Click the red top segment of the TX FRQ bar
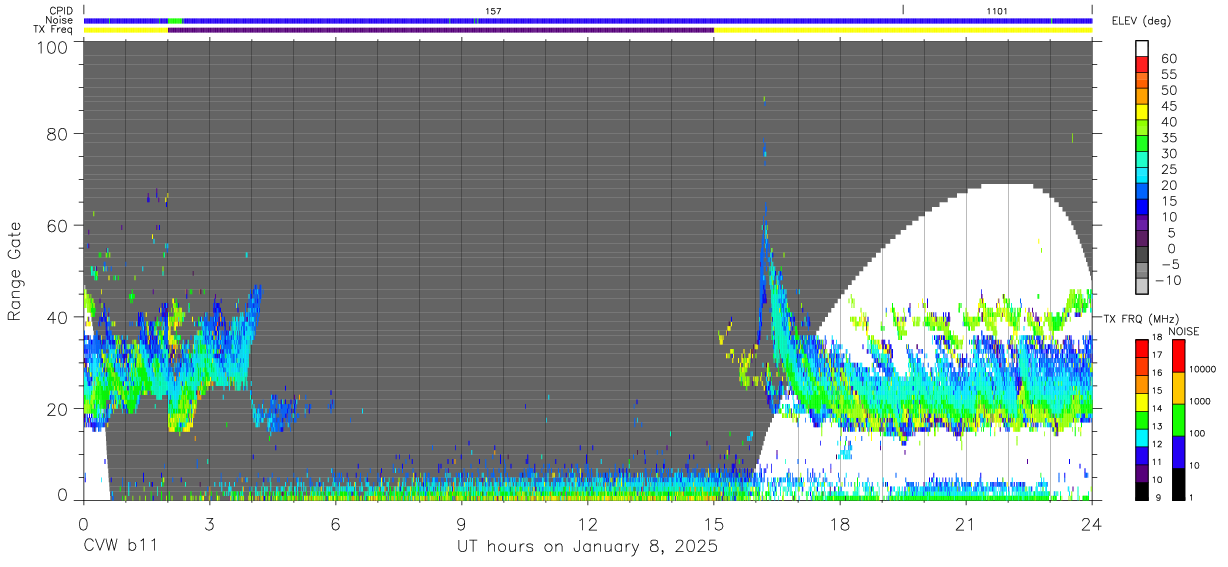Screen dimensions: 1228x567 (1142, 347)
